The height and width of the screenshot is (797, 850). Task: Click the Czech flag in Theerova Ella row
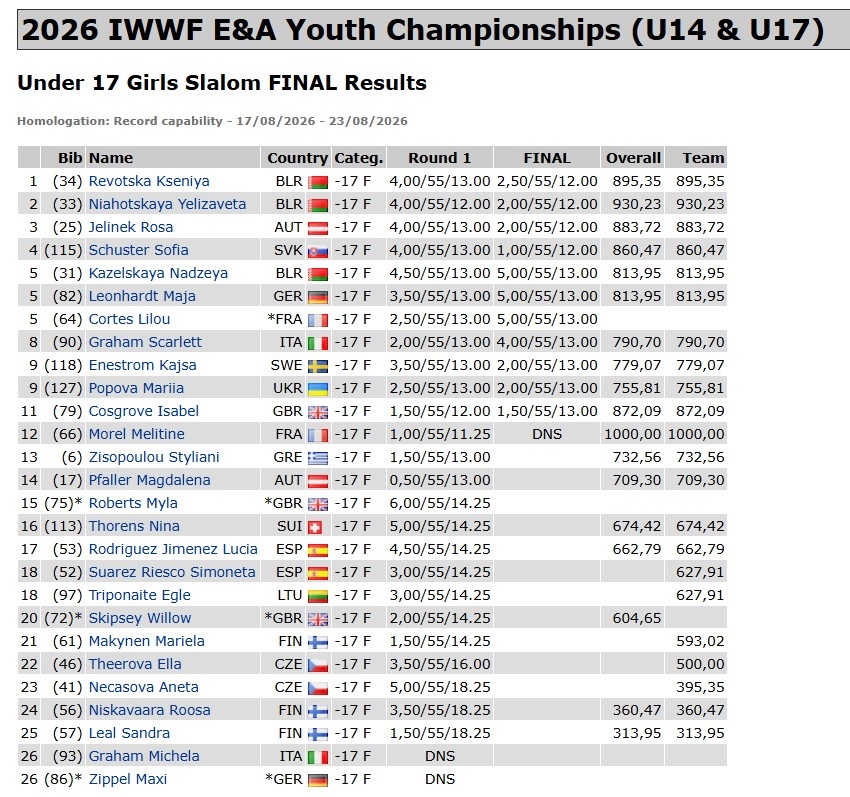pyautogui.click(x=318, y=665)
